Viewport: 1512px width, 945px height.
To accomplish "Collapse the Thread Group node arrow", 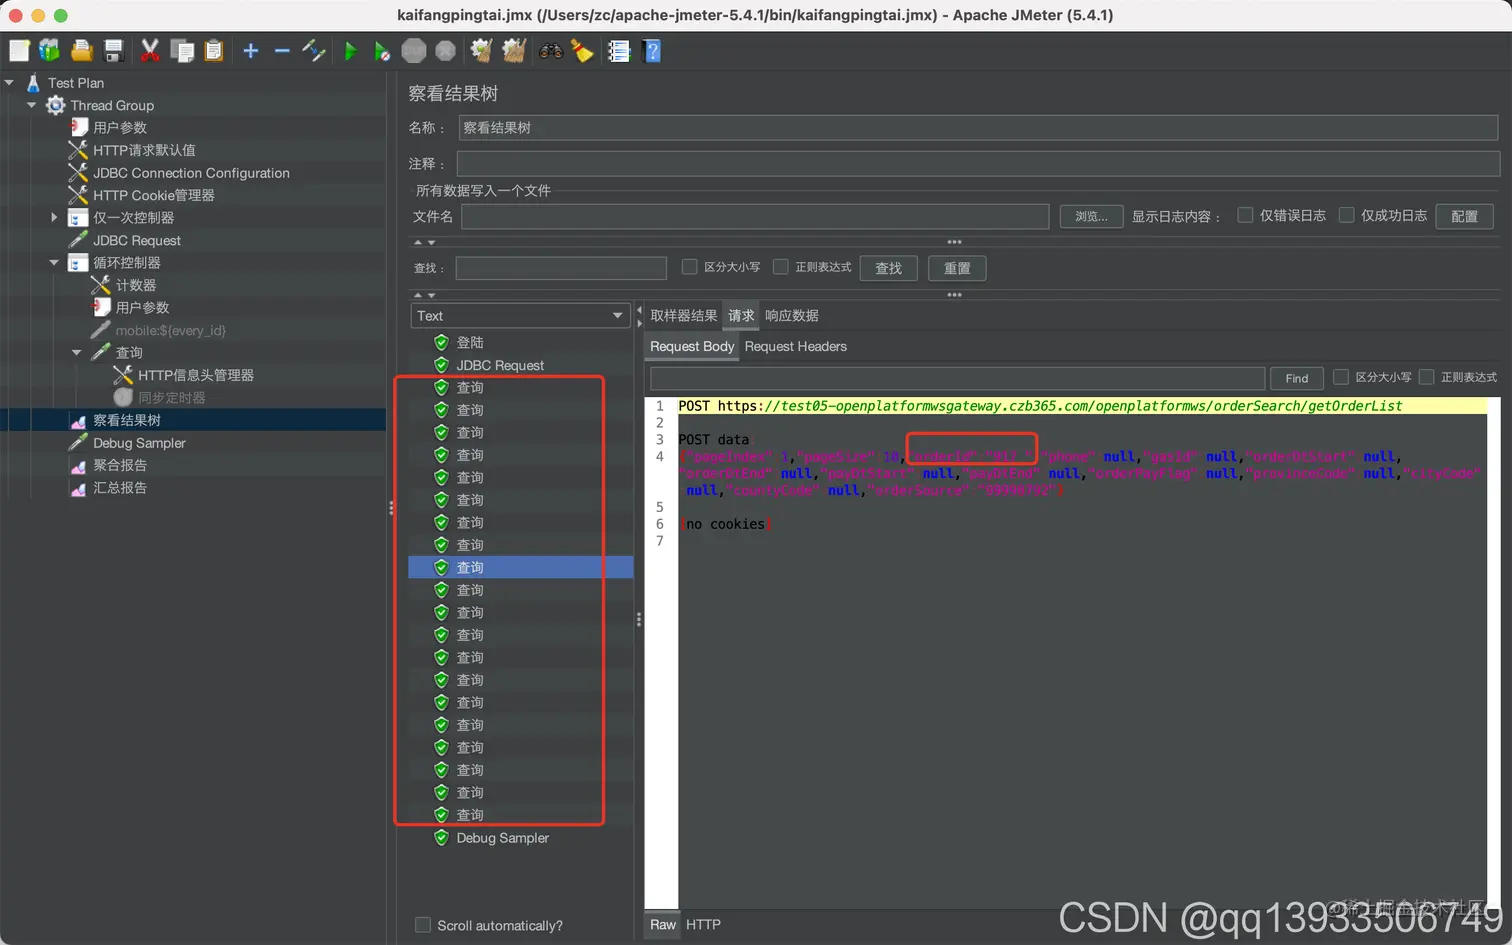I will tap(31, 105).
